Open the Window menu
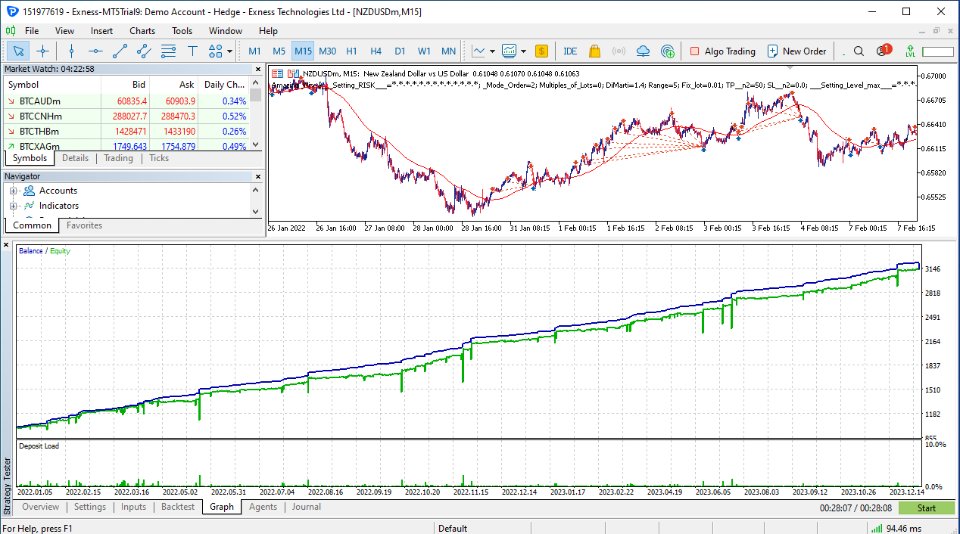The width and height of the screenshot is (960, 534). click(x=225, y=31)
